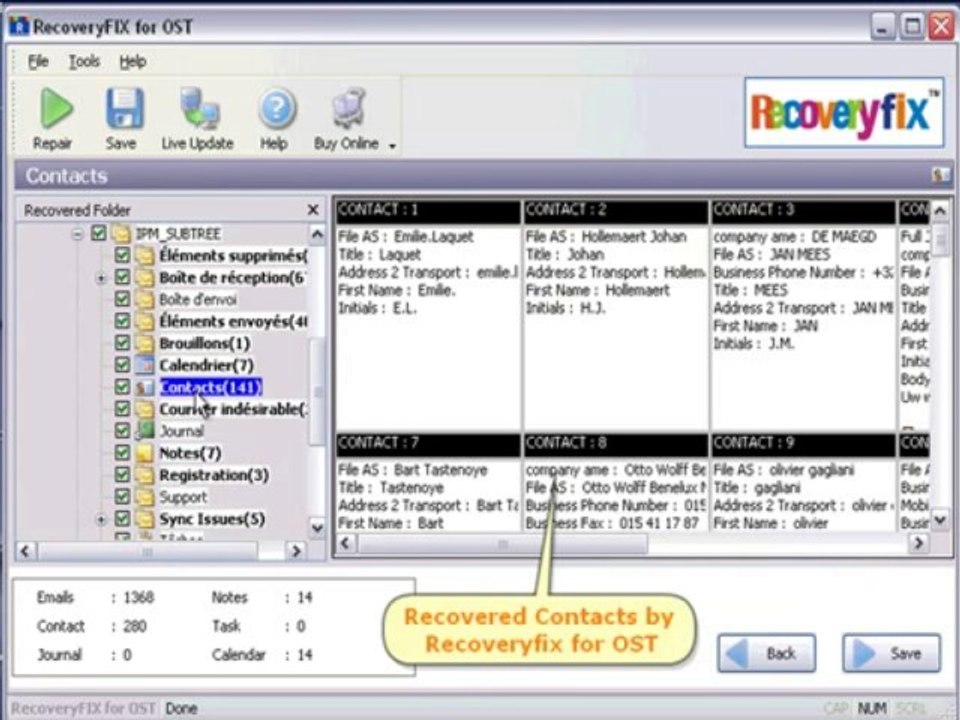
Task: Click folder tree scroll down arrow
Action: click(x=317, y=528)
